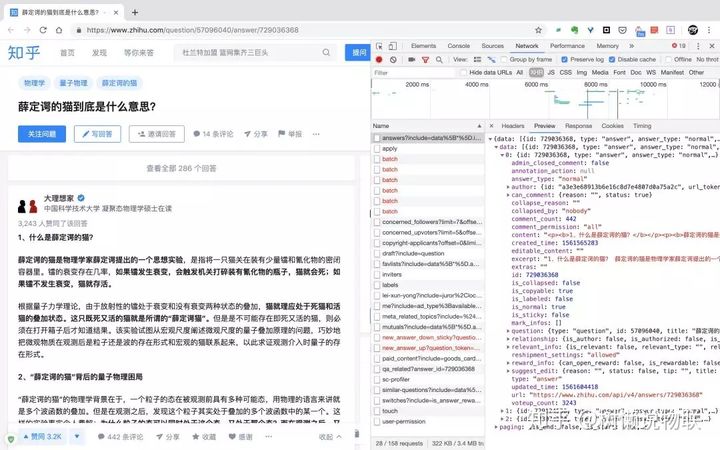Click the Network Filter text box

[413, 73]
